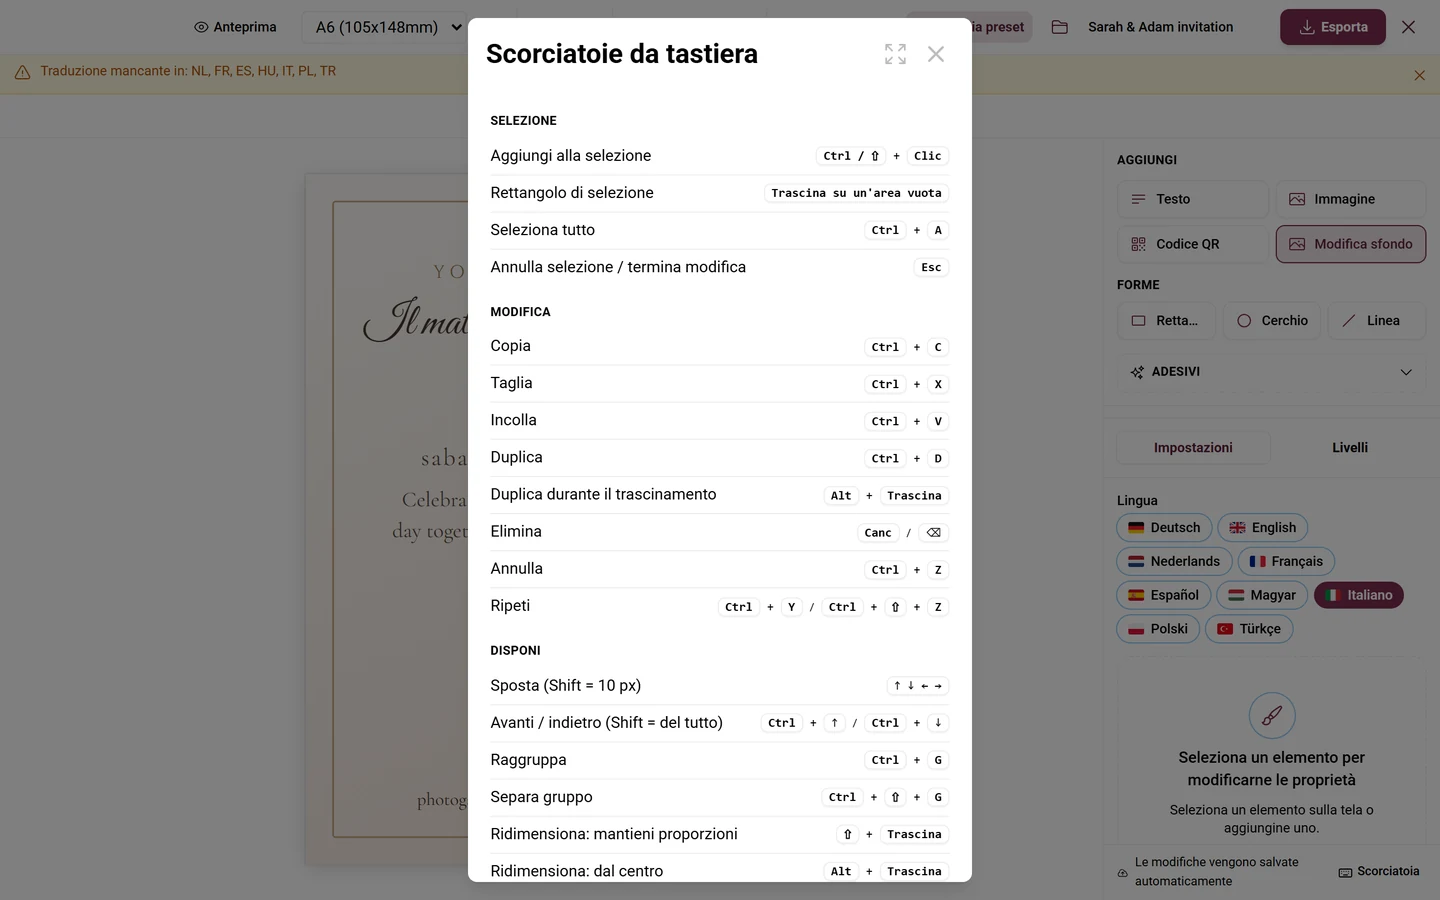Select Magyar language

1262,595
